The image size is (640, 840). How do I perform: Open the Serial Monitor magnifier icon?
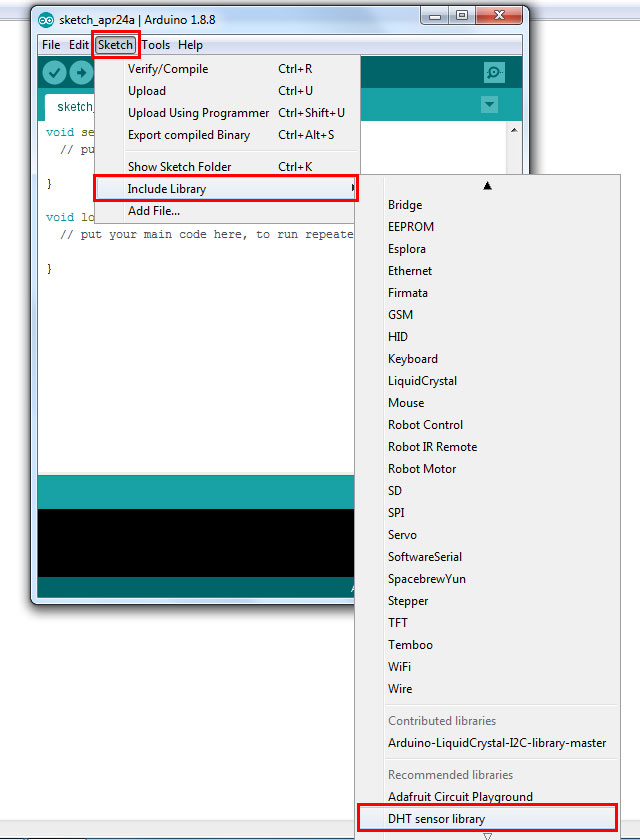point(494,72)
